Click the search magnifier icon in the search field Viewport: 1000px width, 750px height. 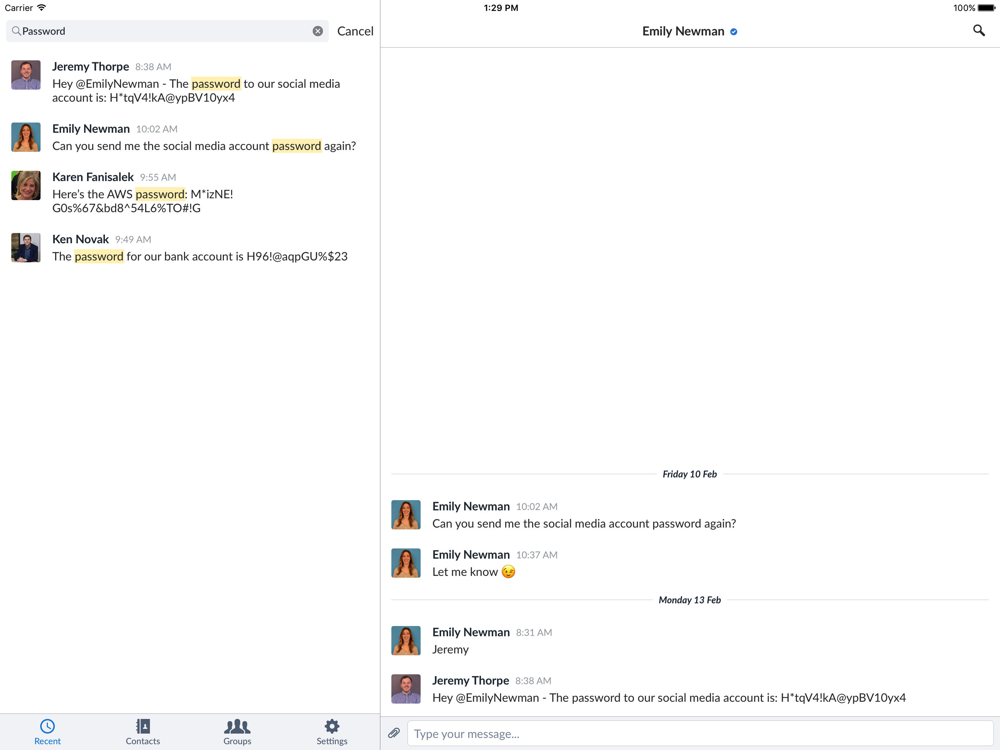[16, 31]
